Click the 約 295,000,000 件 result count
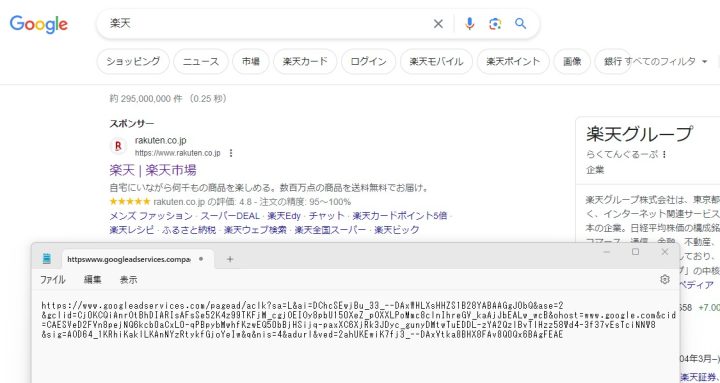This screenshot has height=383, width=720. (146, 99)
